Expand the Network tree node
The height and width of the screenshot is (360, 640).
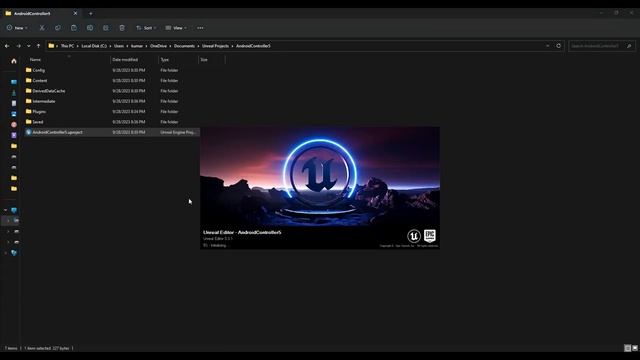pyautogui.click(x=5, y=253)
